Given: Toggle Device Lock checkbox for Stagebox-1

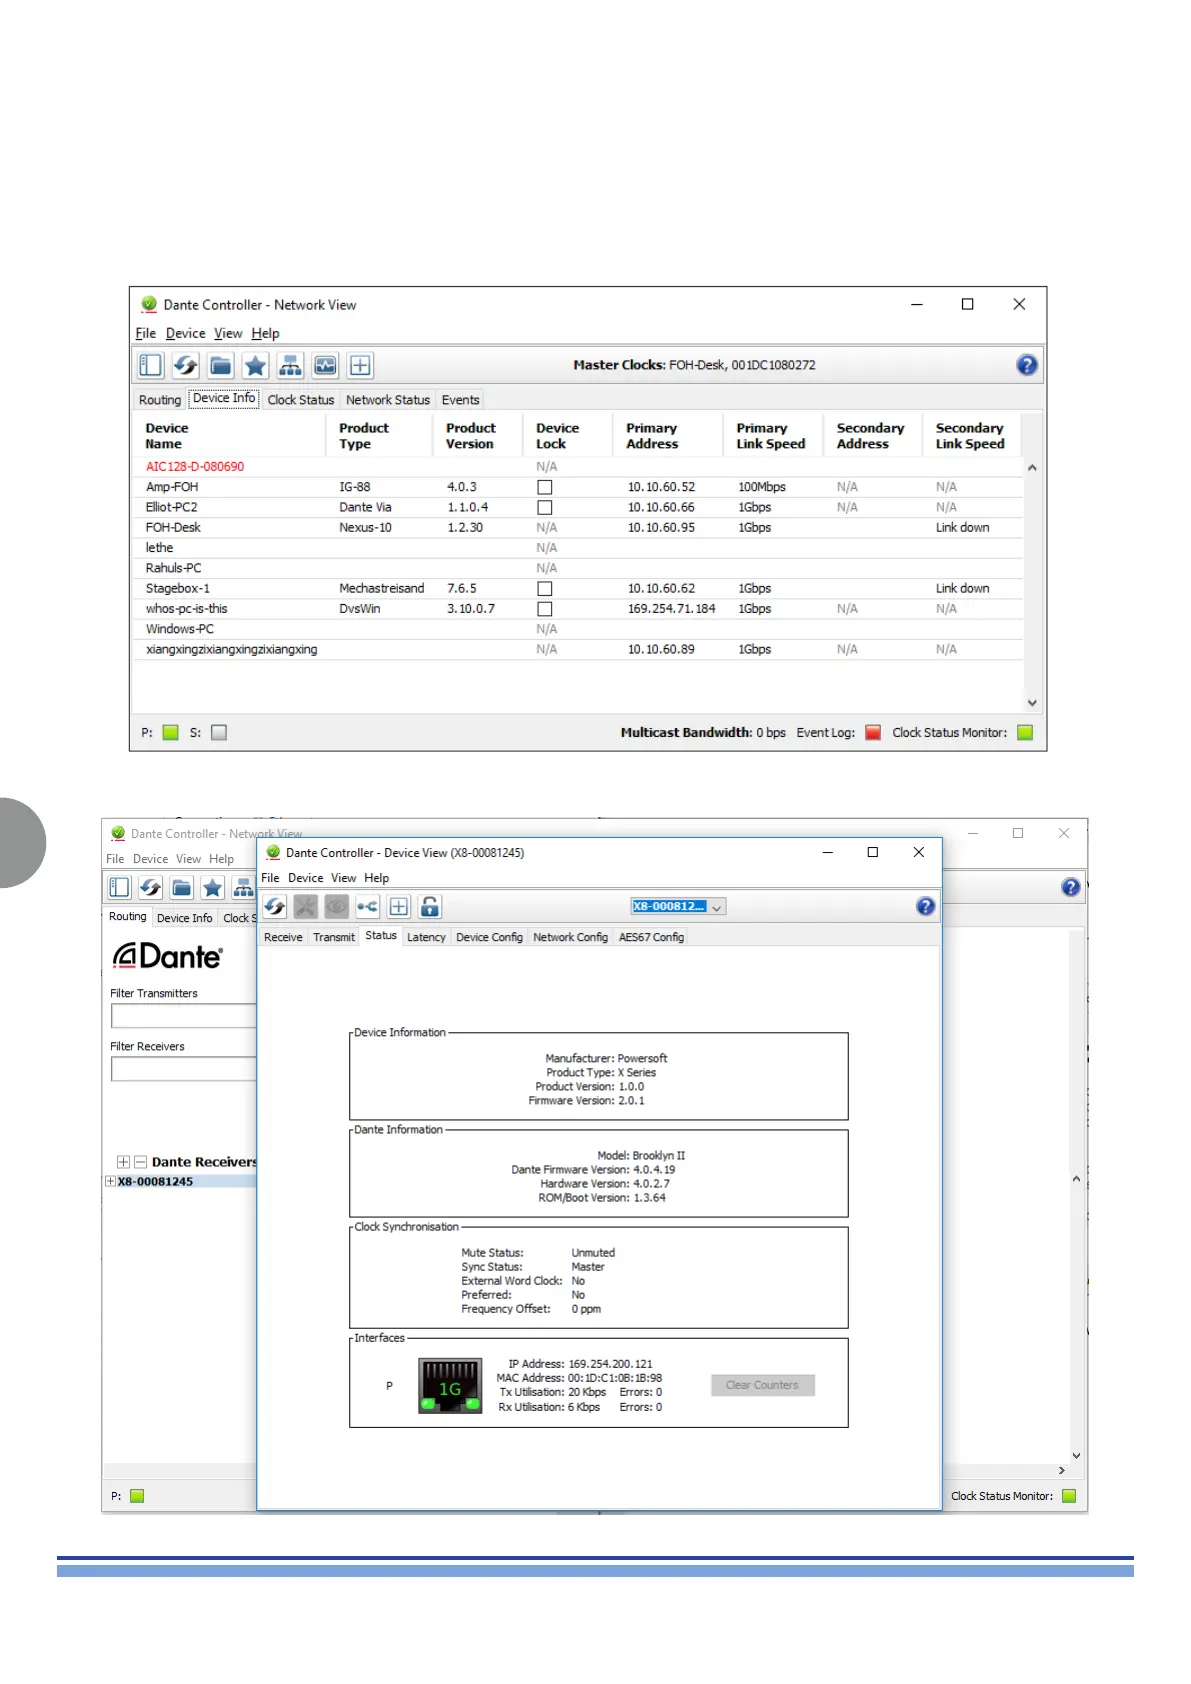Looking at the screenshot, I should click(545, 589).
